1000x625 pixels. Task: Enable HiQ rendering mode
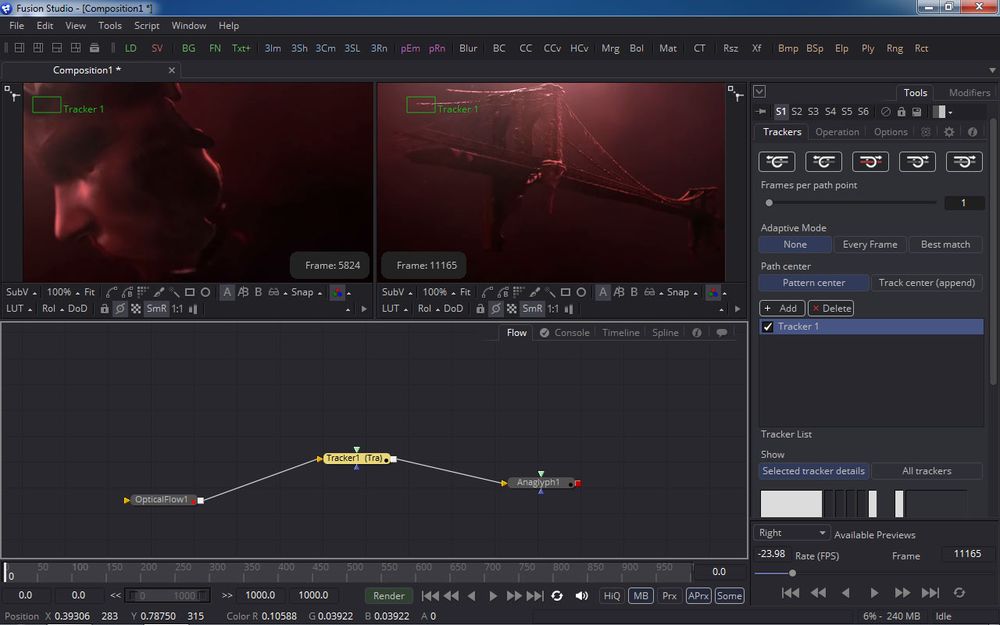click(x=611, y=595)
